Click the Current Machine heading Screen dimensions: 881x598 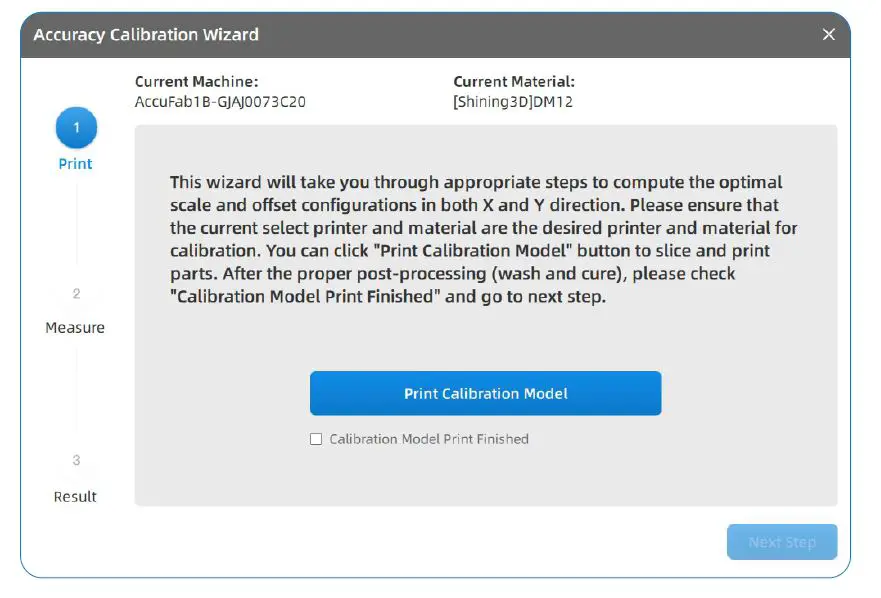click(196, 82)
